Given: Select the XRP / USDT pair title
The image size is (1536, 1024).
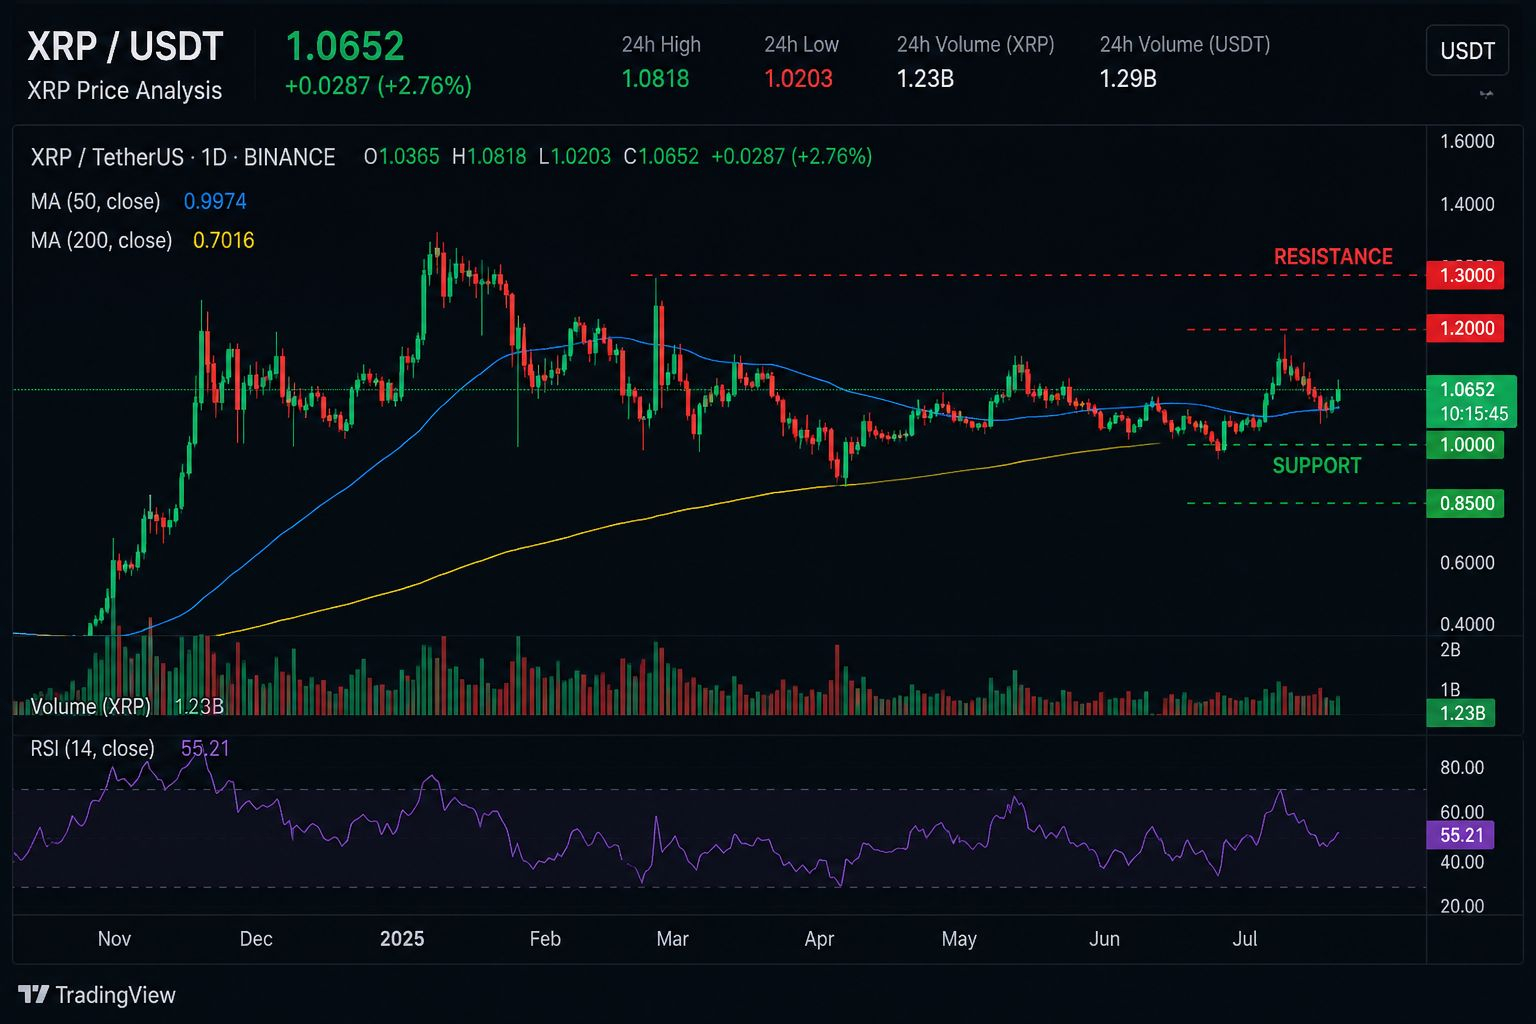Looking at the screenshot, I should (x=125, y=47).
